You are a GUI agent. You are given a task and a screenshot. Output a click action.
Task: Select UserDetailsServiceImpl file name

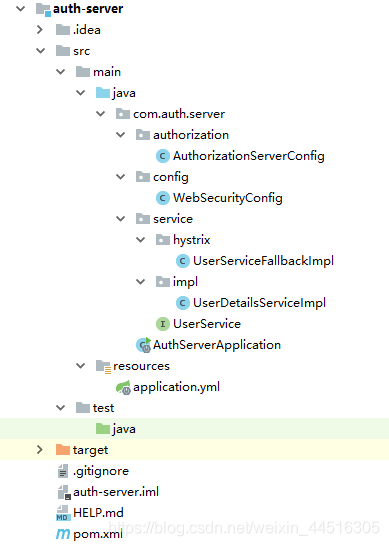point(259,303)
